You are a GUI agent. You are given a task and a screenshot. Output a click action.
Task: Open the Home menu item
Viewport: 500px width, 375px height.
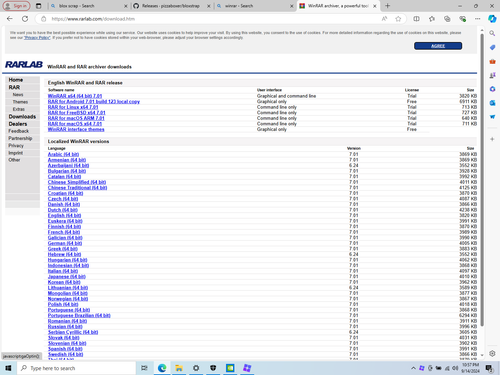(16, 80)
